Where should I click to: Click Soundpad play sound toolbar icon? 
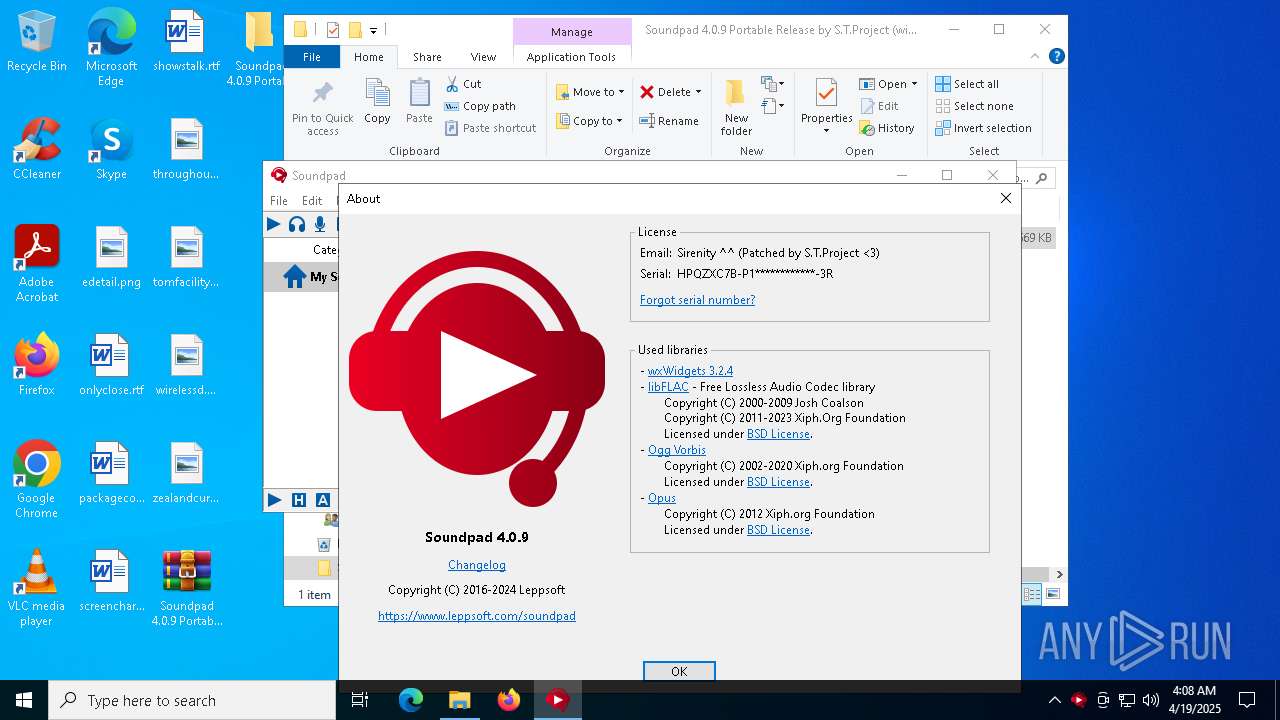273,224
